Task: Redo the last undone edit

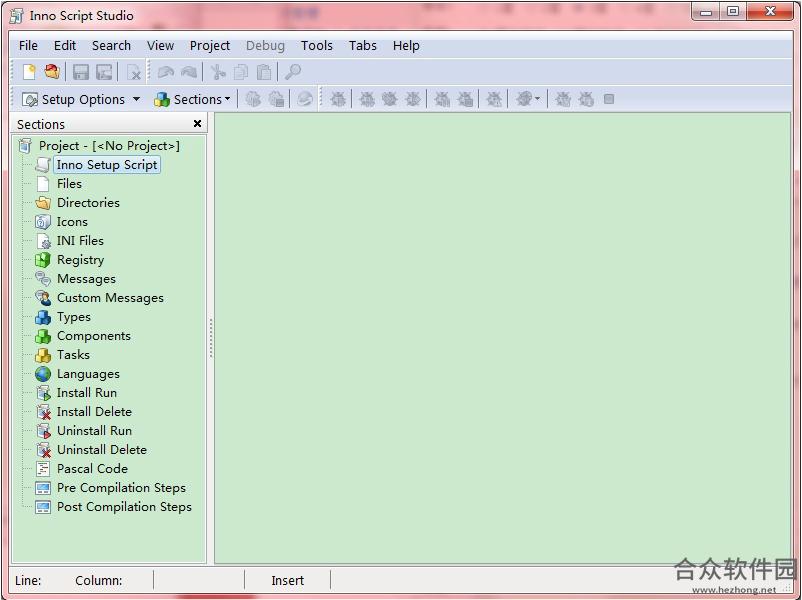Action: click(189, 72)
